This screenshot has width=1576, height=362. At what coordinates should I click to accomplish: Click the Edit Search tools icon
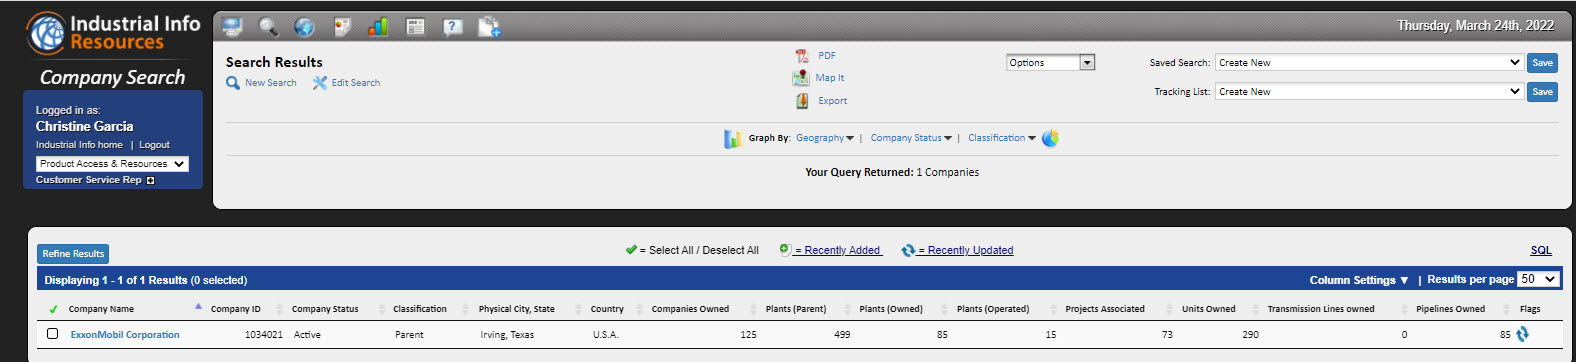coord(320,83)
